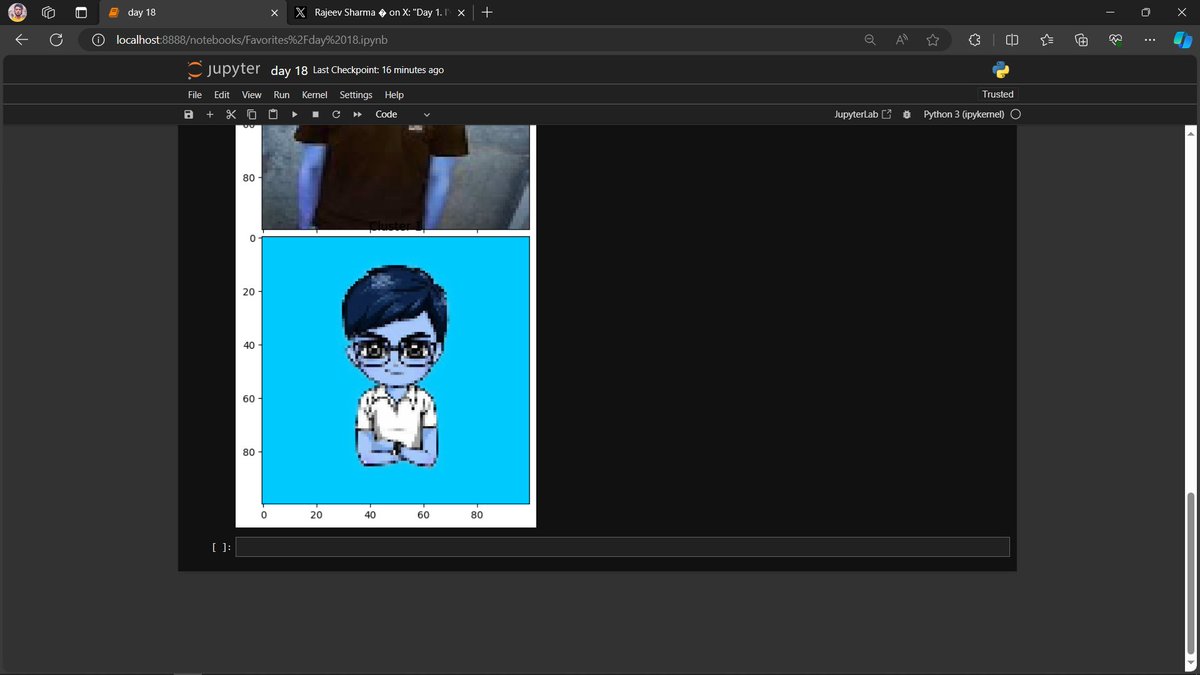Open browser Collections

point(1081,40)
